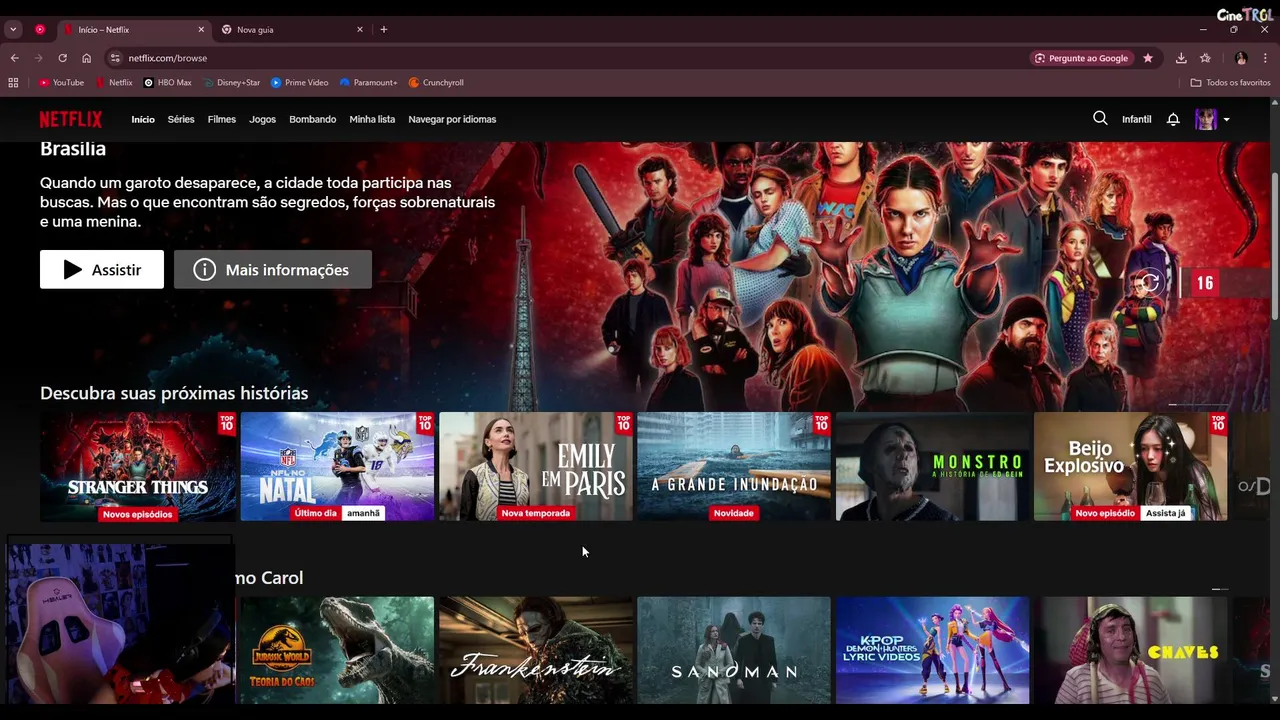
Task: Open the apps grid in the bookmarks bar
Action: 14,82
